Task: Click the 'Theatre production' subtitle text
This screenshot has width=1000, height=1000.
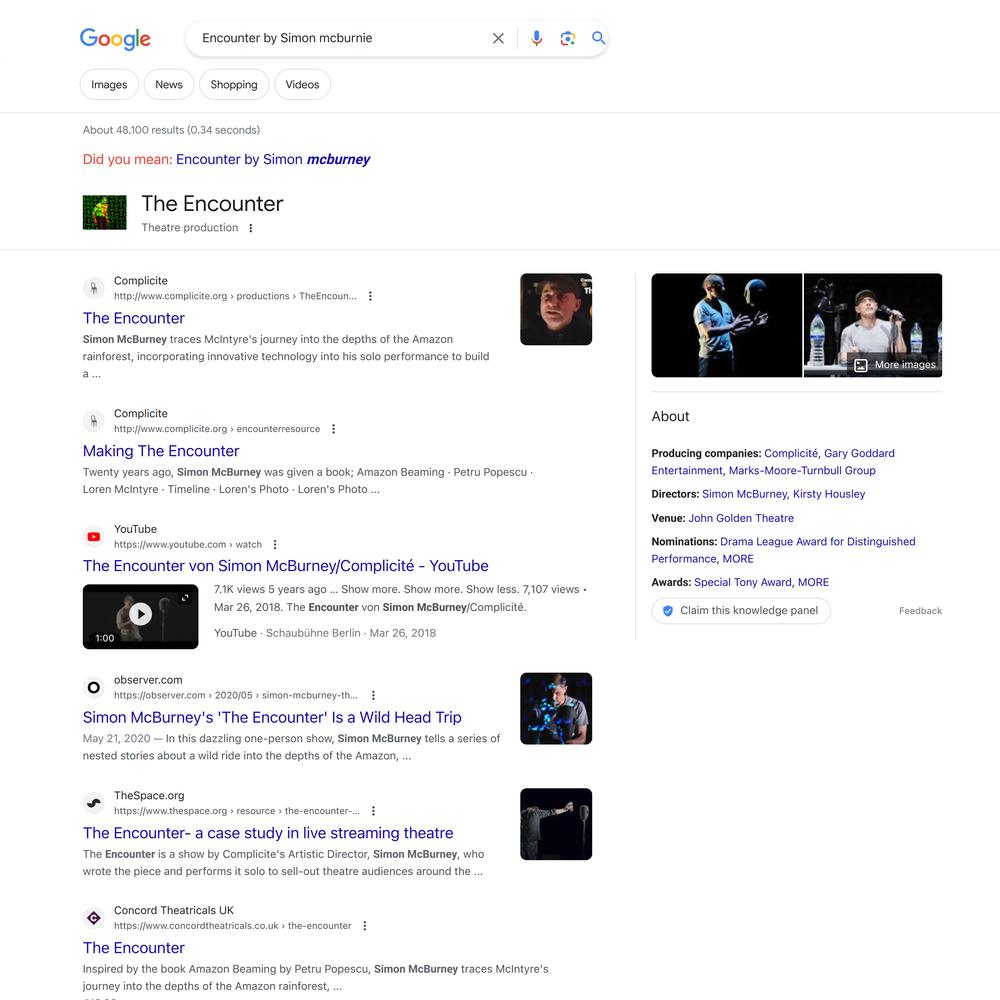Action: coord(189,228)
